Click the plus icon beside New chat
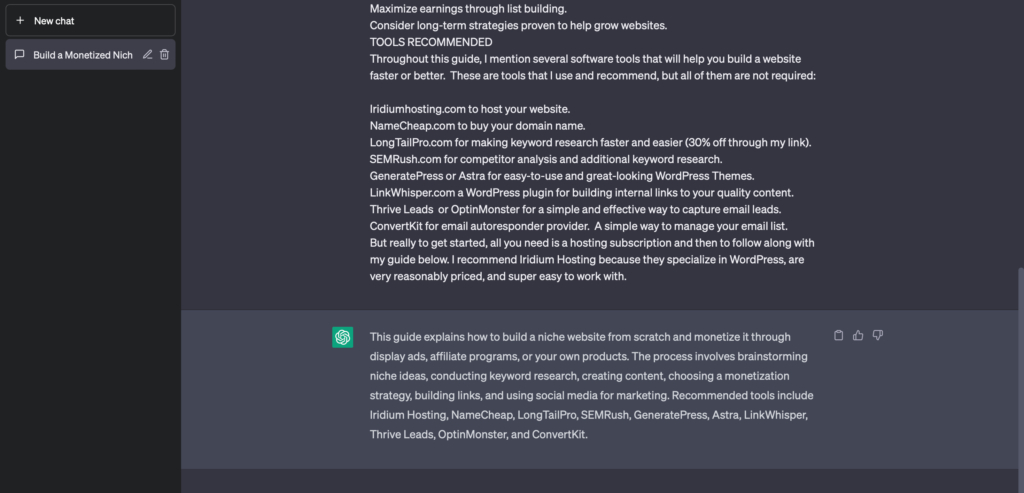 coord(20,20)
